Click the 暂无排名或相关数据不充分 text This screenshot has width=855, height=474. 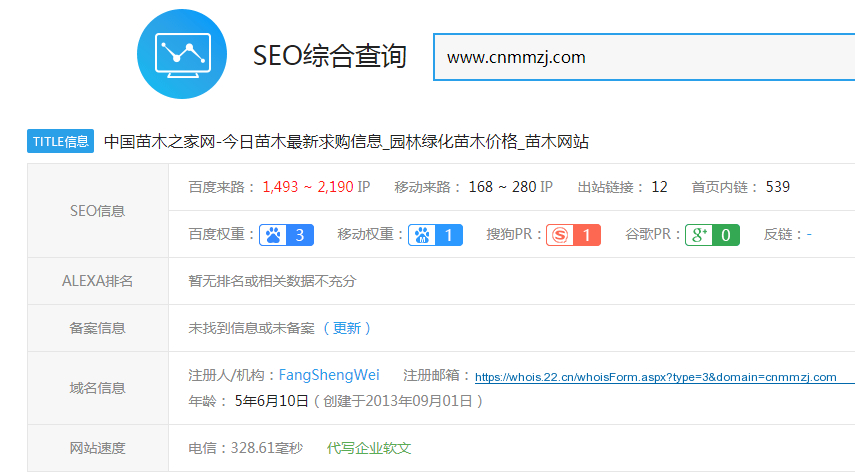tap(272, 281)
